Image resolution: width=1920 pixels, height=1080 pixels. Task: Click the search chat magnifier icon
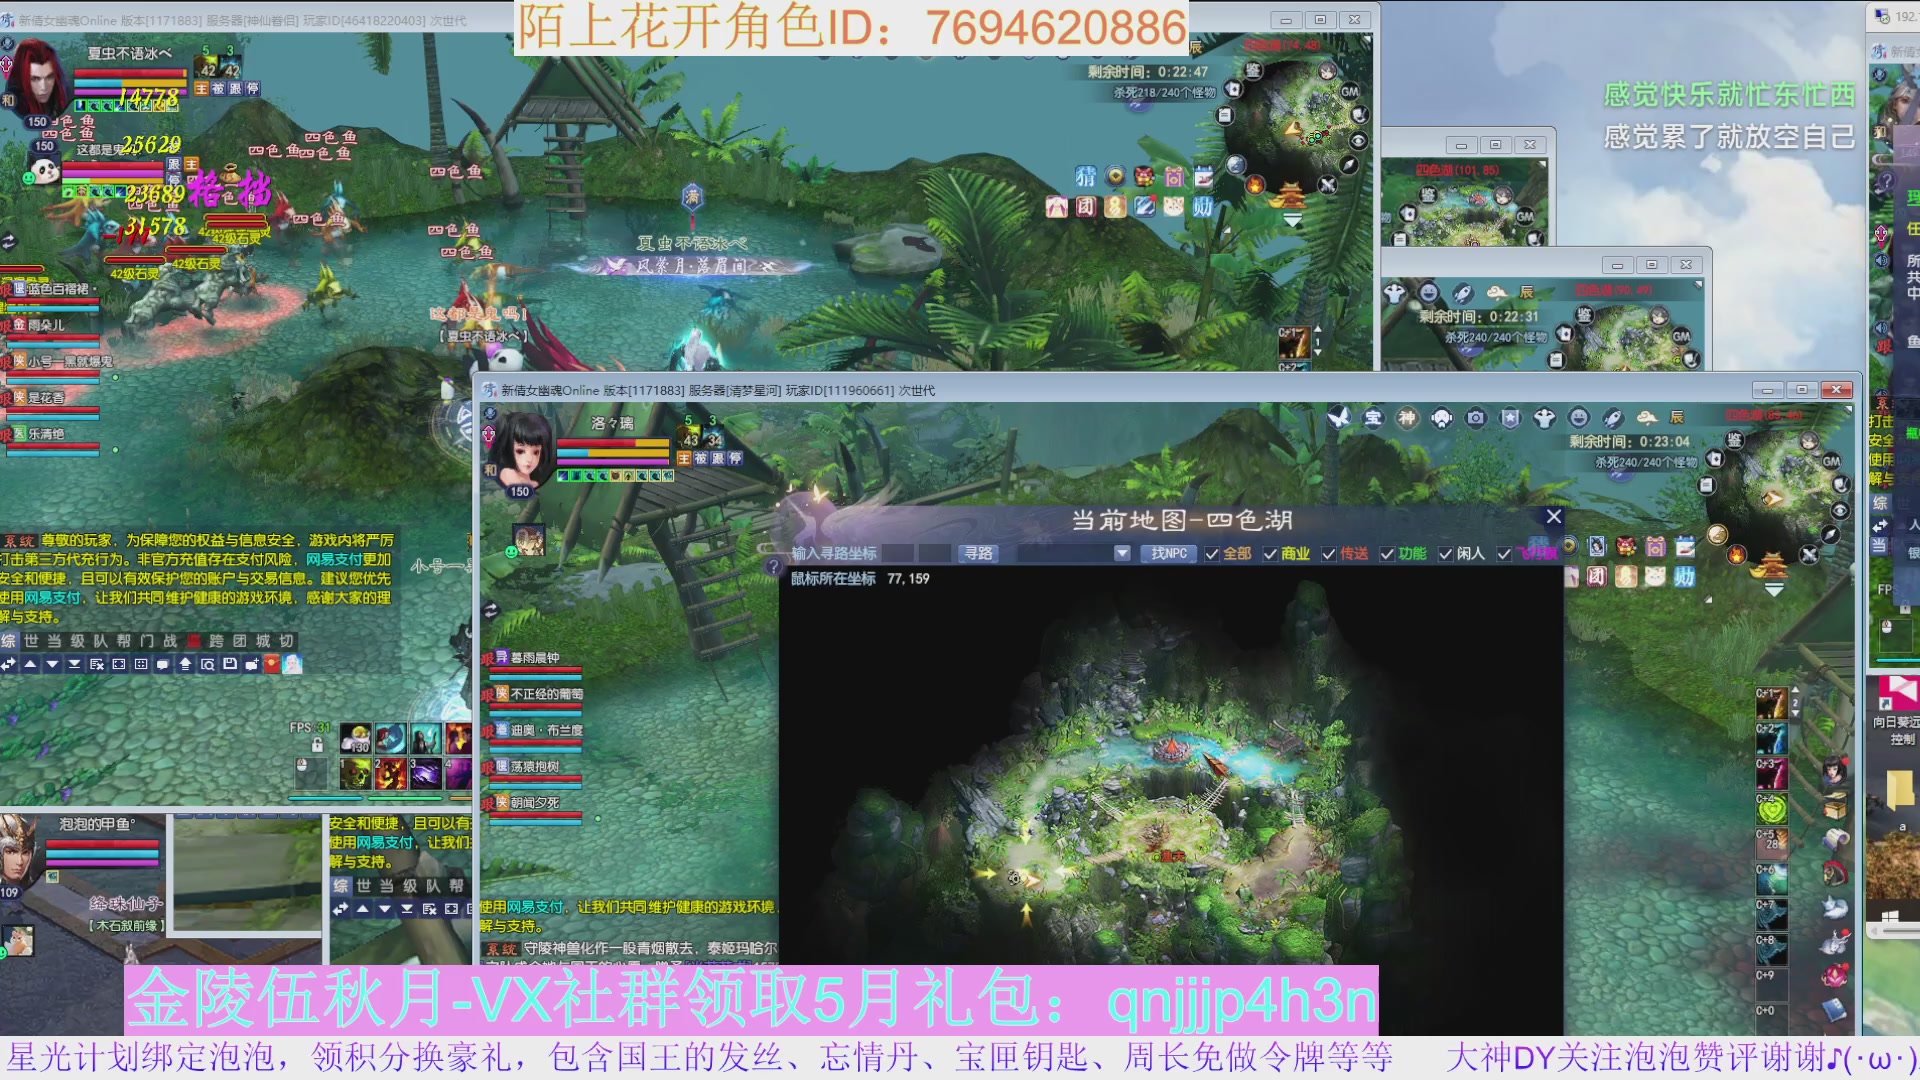207,664
